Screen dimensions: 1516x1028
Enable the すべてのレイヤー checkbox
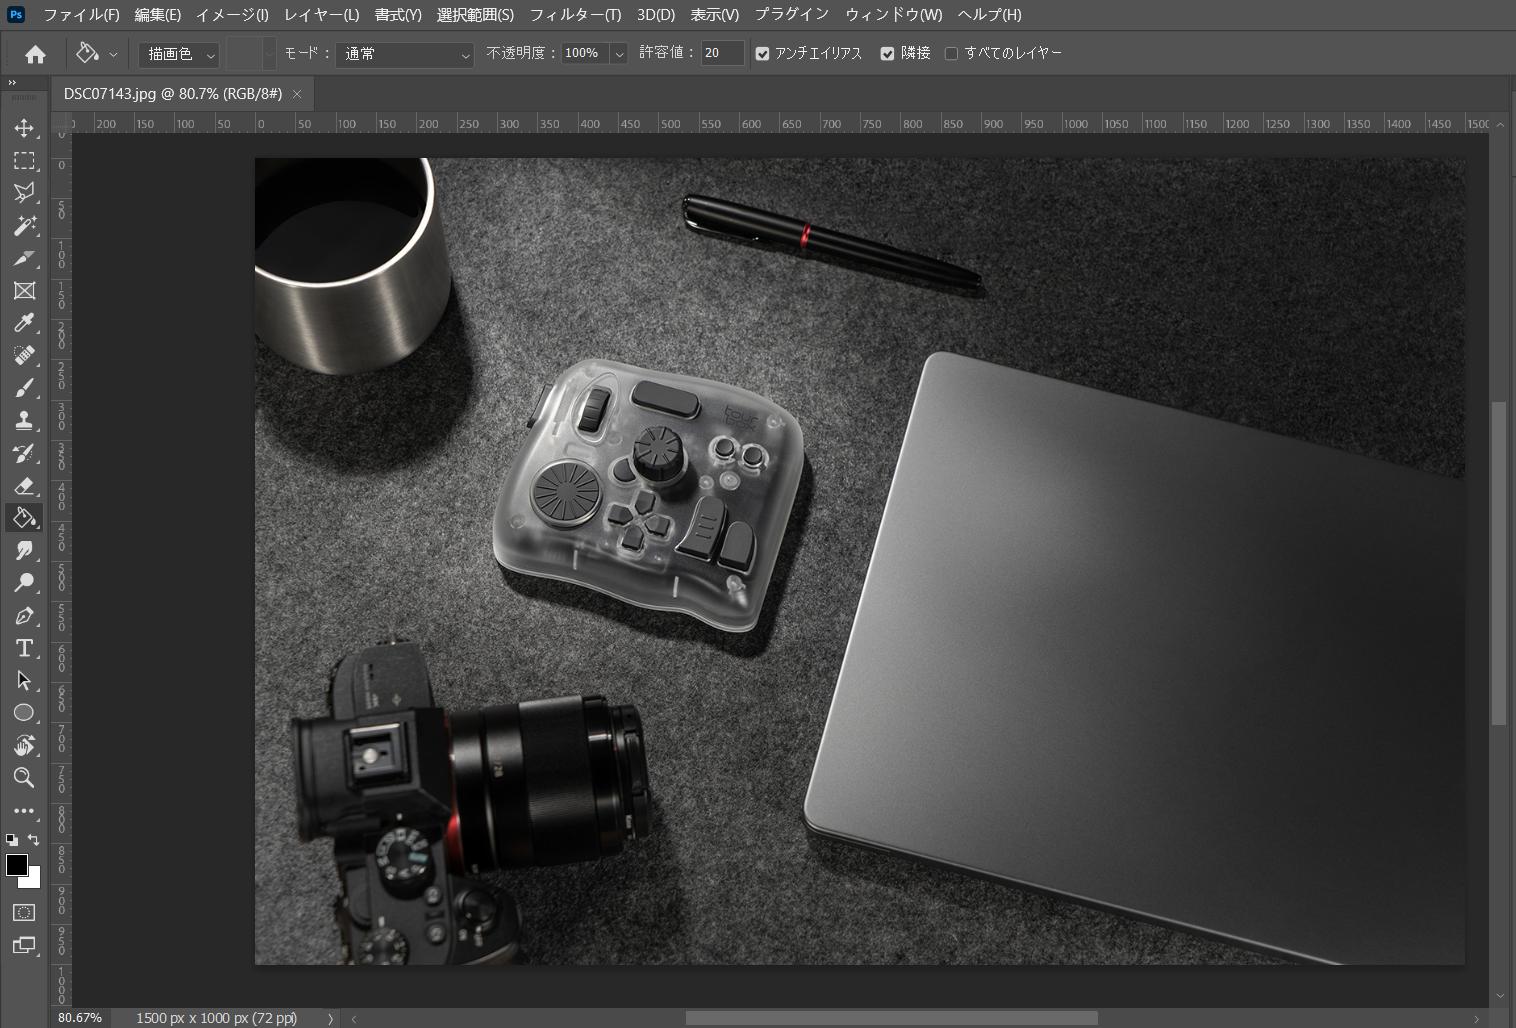[951, 54]
